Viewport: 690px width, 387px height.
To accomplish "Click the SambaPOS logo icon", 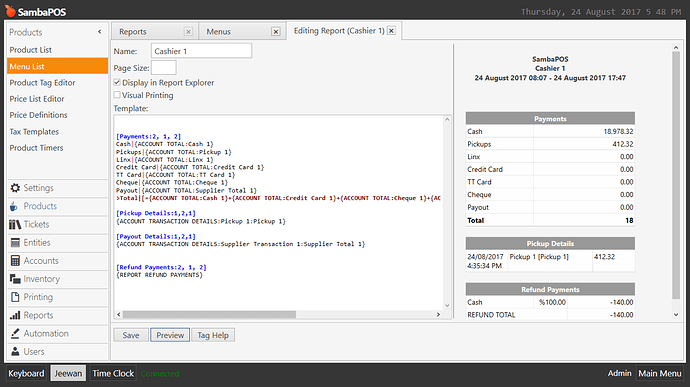I will click(10, 11).
